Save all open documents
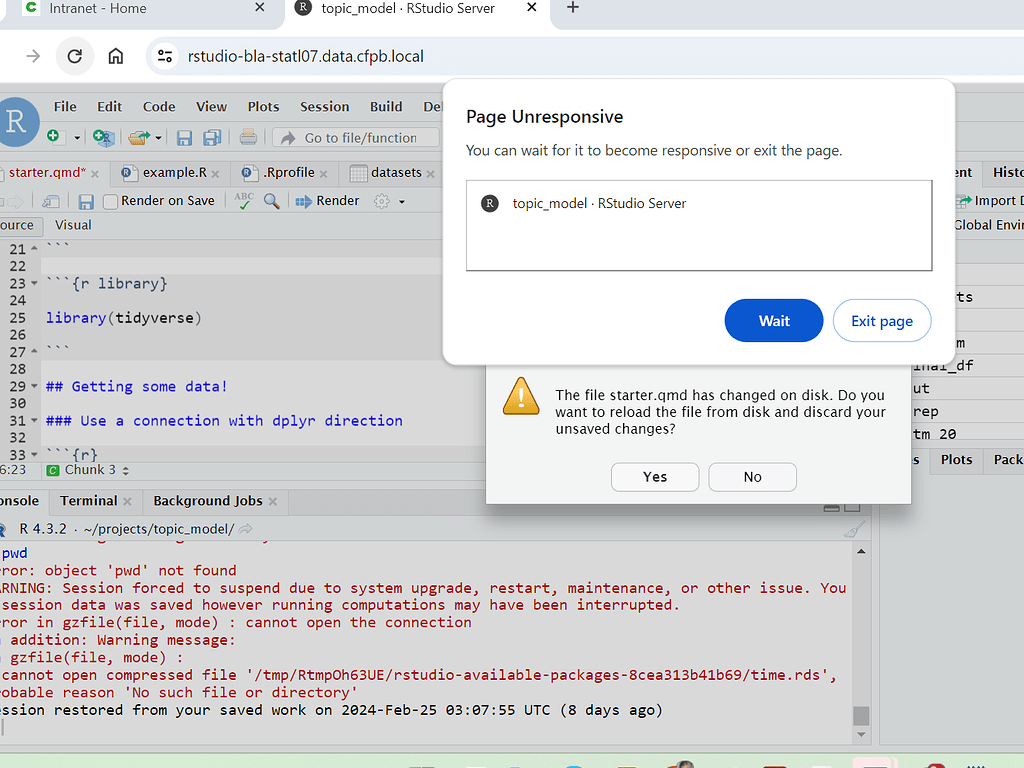 point(211,137)
